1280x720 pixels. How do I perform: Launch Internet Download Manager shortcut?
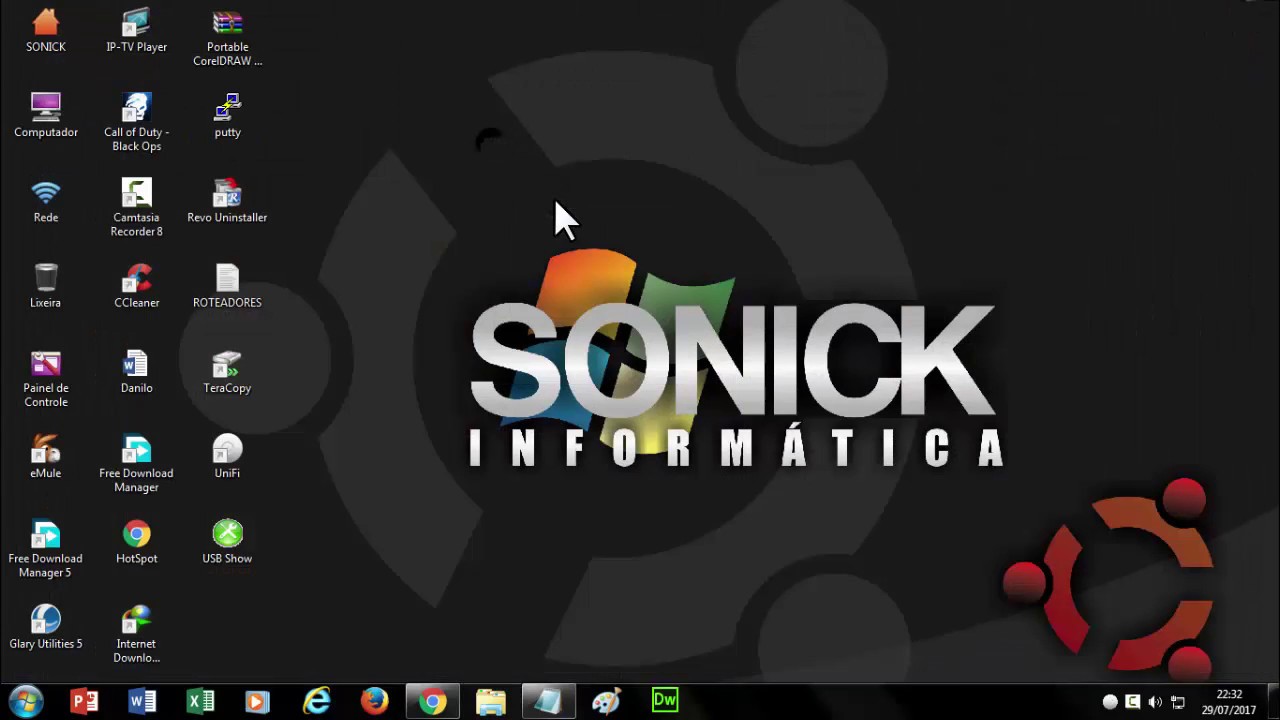[x=136, y=634]
